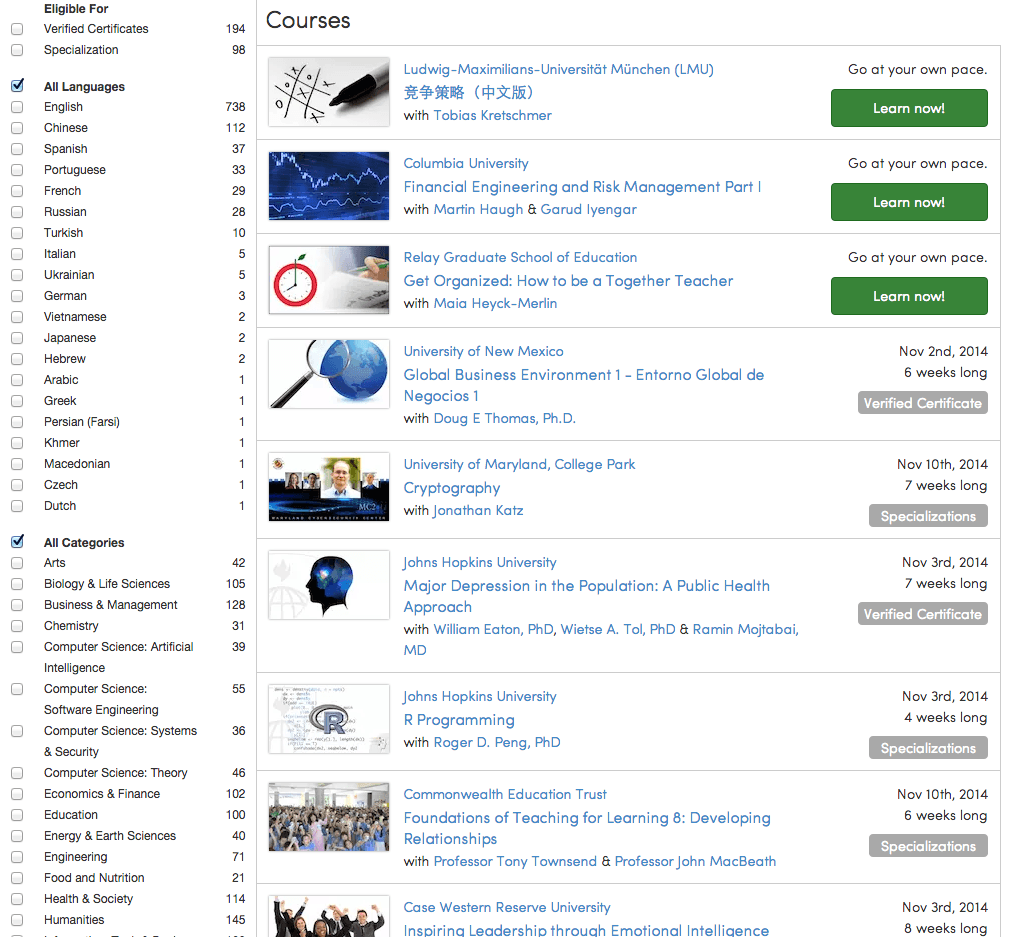1012x937 pixels.
Task: Check Biology & Life Sciences category
Action: pyautogui.click(x=17, y=584)
